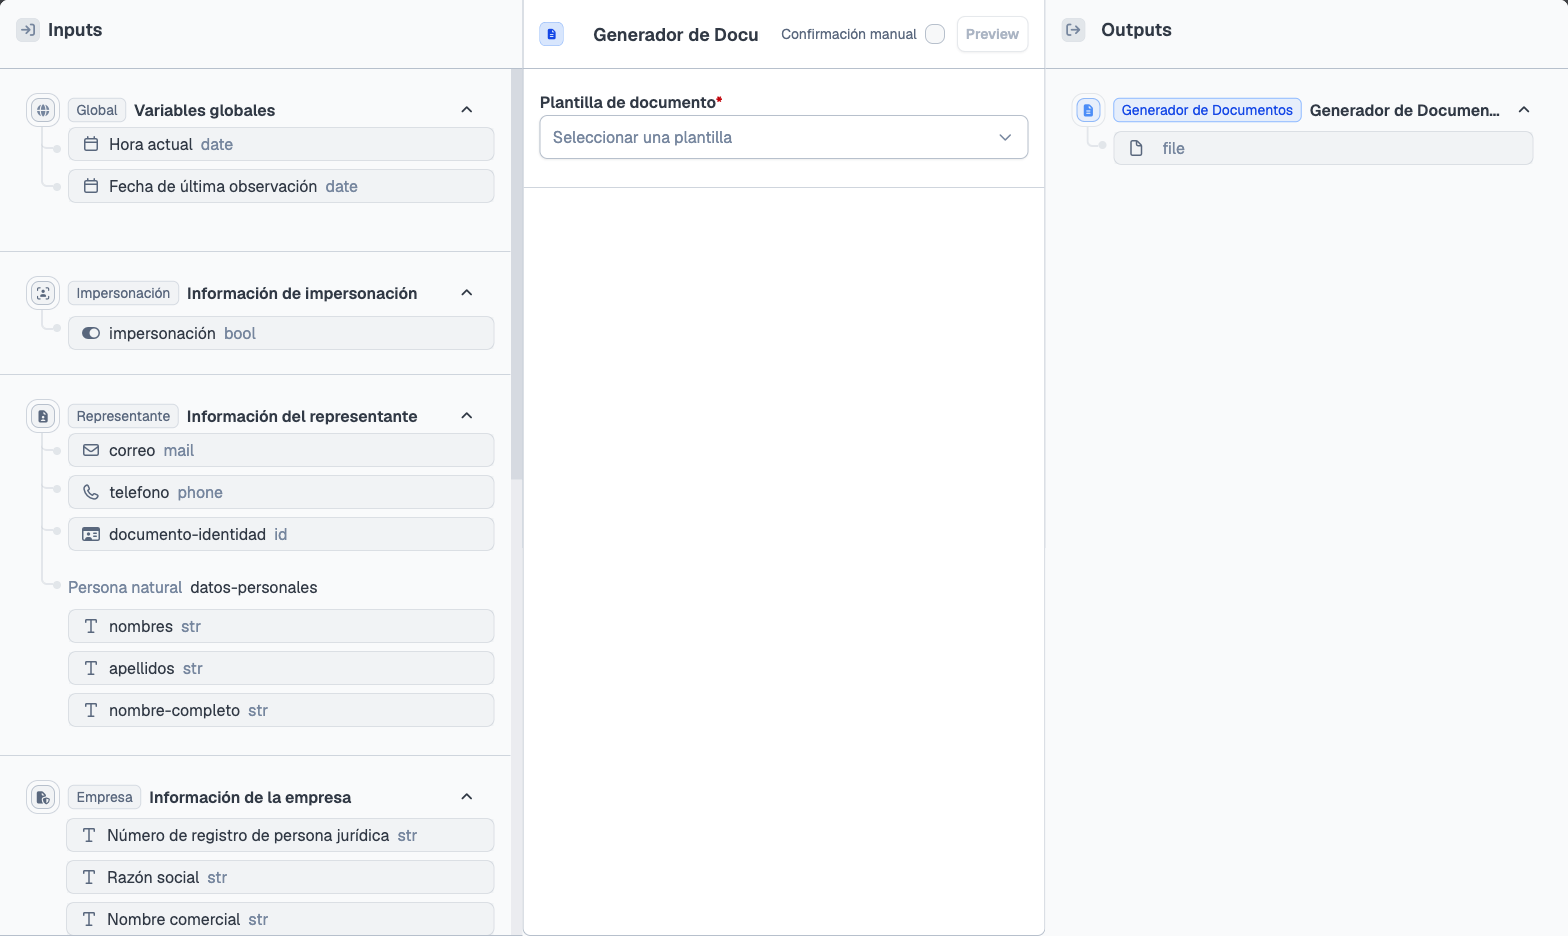Collapse the Generador de Documentos output group
This screenshot has height=936, width=1568.
pyautogui.click(x=1524, y=110)
